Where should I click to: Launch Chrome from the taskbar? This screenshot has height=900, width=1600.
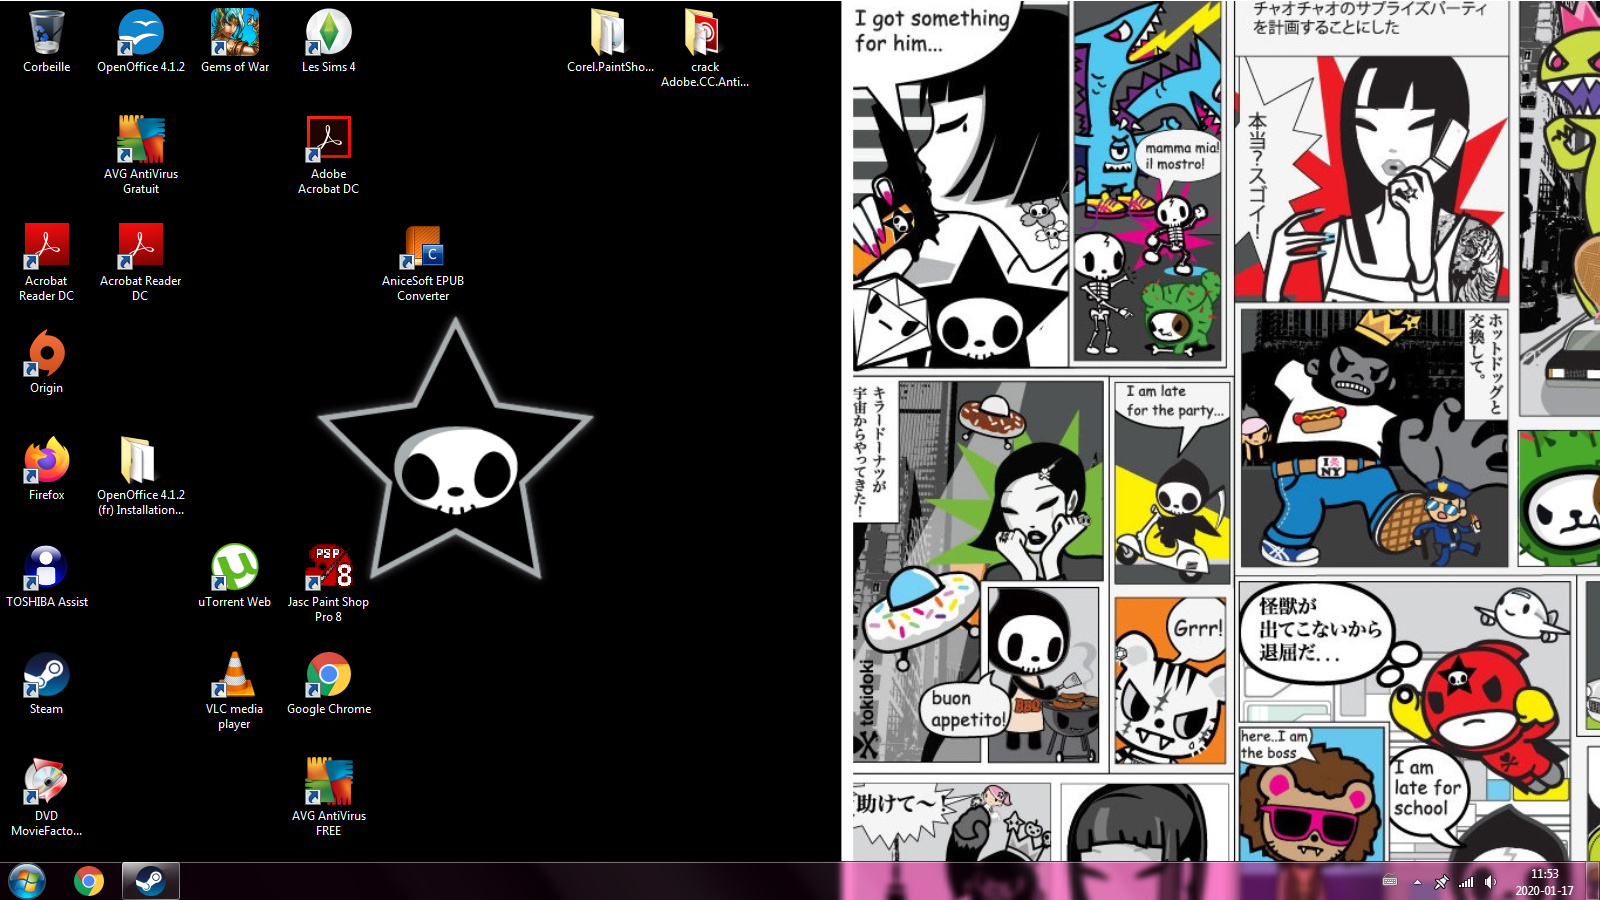(89, 881)
